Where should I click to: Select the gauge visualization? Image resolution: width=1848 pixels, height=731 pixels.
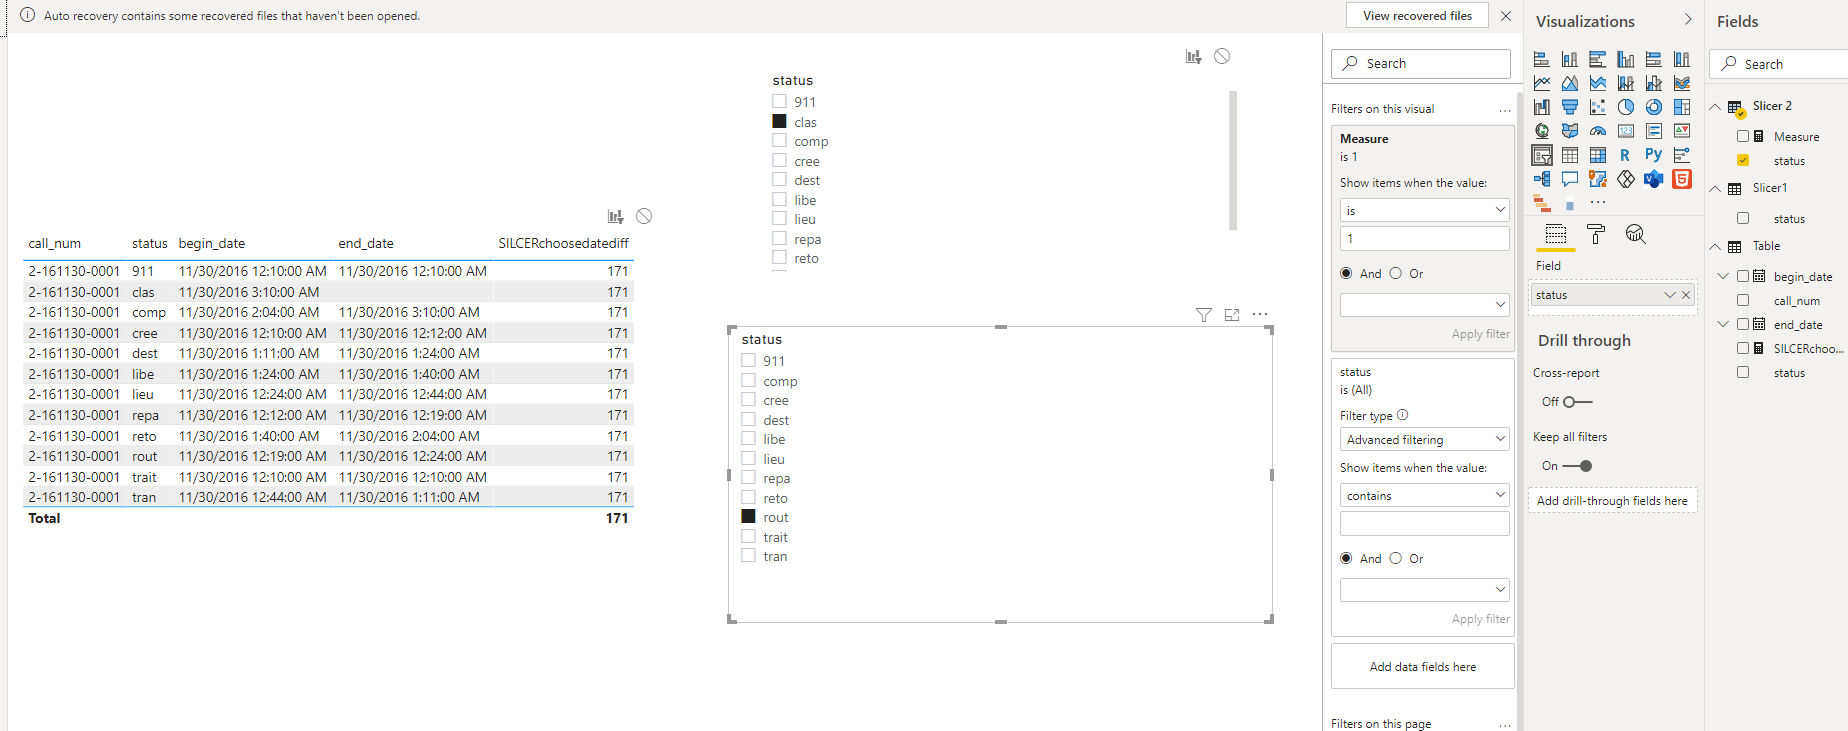click(1598, 131)
